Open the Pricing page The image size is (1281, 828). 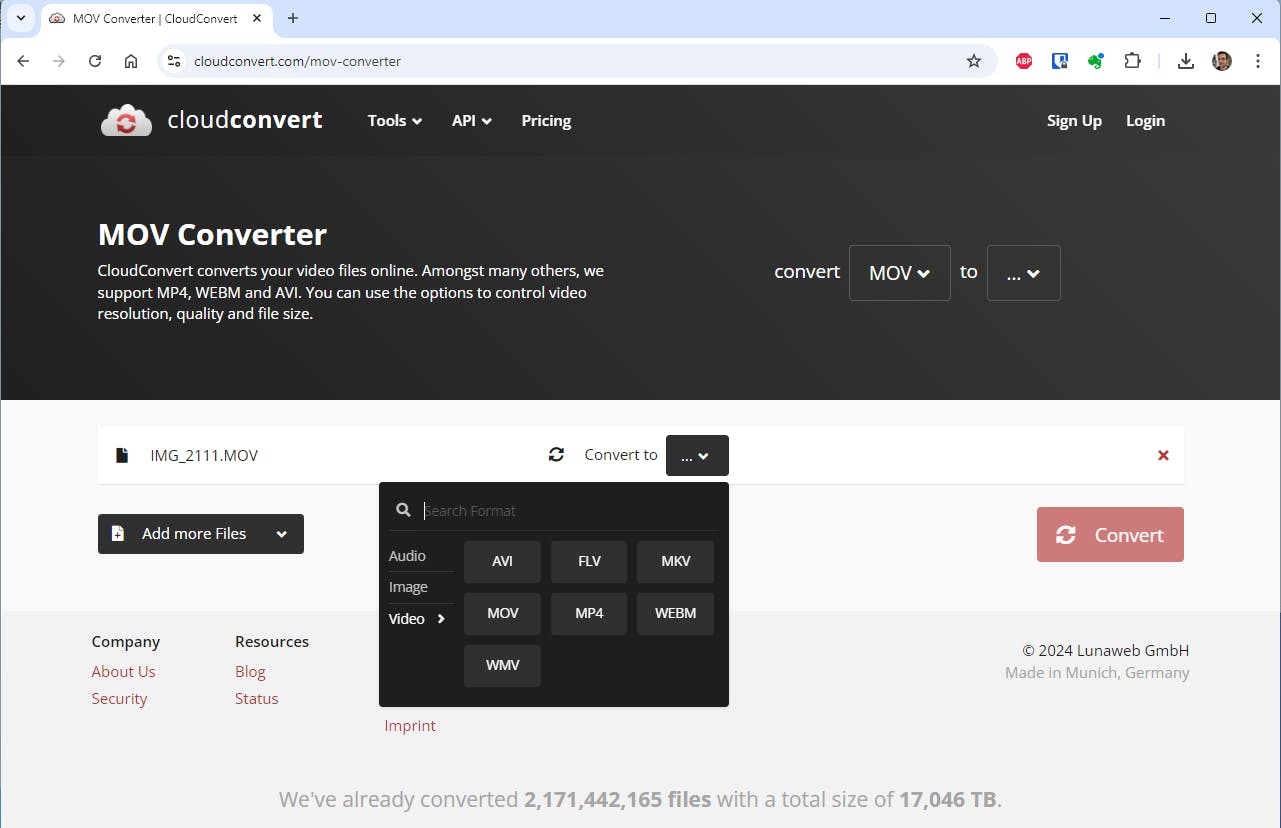tap(546, 121)
